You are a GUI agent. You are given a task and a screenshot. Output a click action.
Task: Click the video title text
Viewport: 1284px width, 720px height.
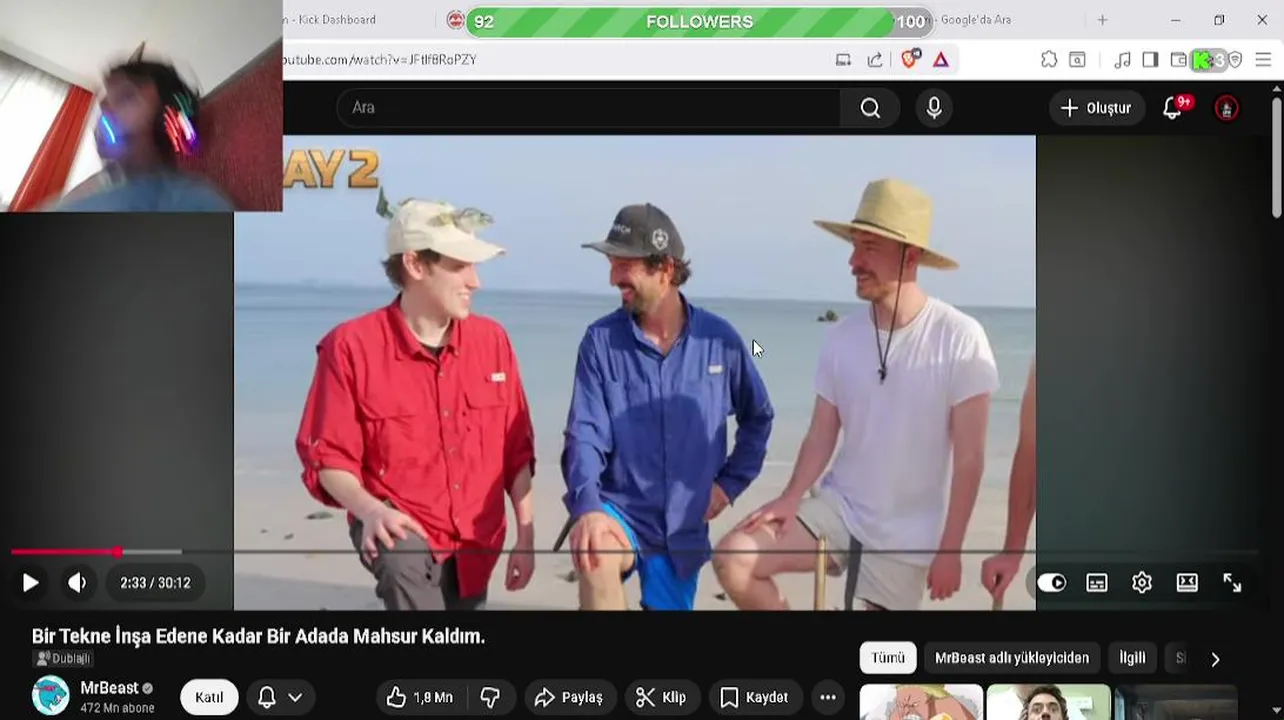pyautogui.click(x=258, y=636)
